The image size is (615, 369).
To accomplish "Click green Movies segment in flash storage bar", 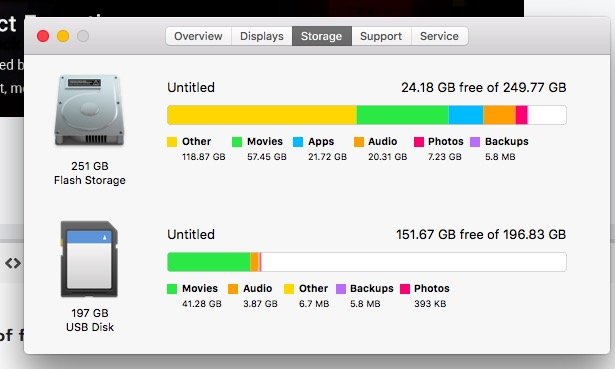I will pos(402,115).
